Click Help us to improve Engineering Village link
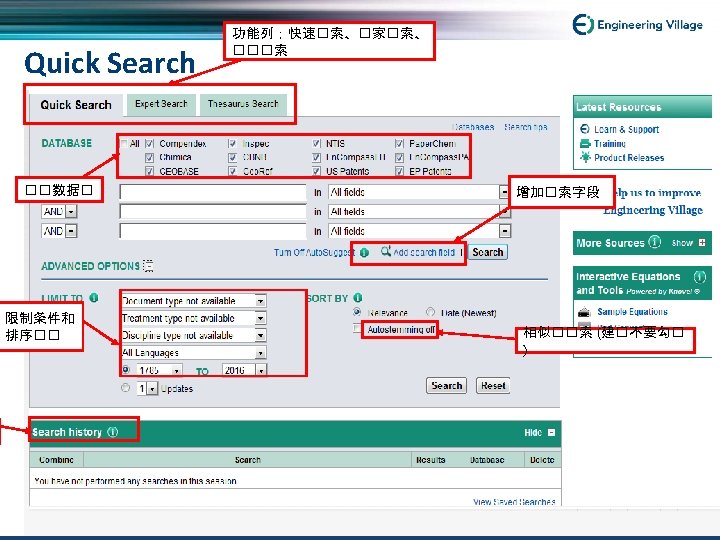This screenshot has height=540, width=720. click(x=652, y=201)
